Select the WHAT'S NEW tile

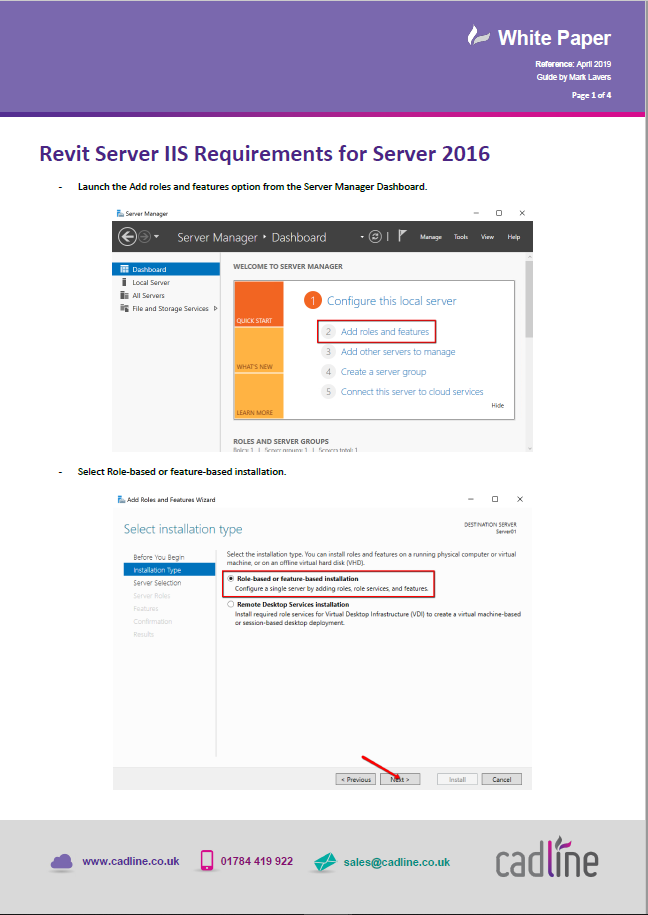[x=259, y=350]
